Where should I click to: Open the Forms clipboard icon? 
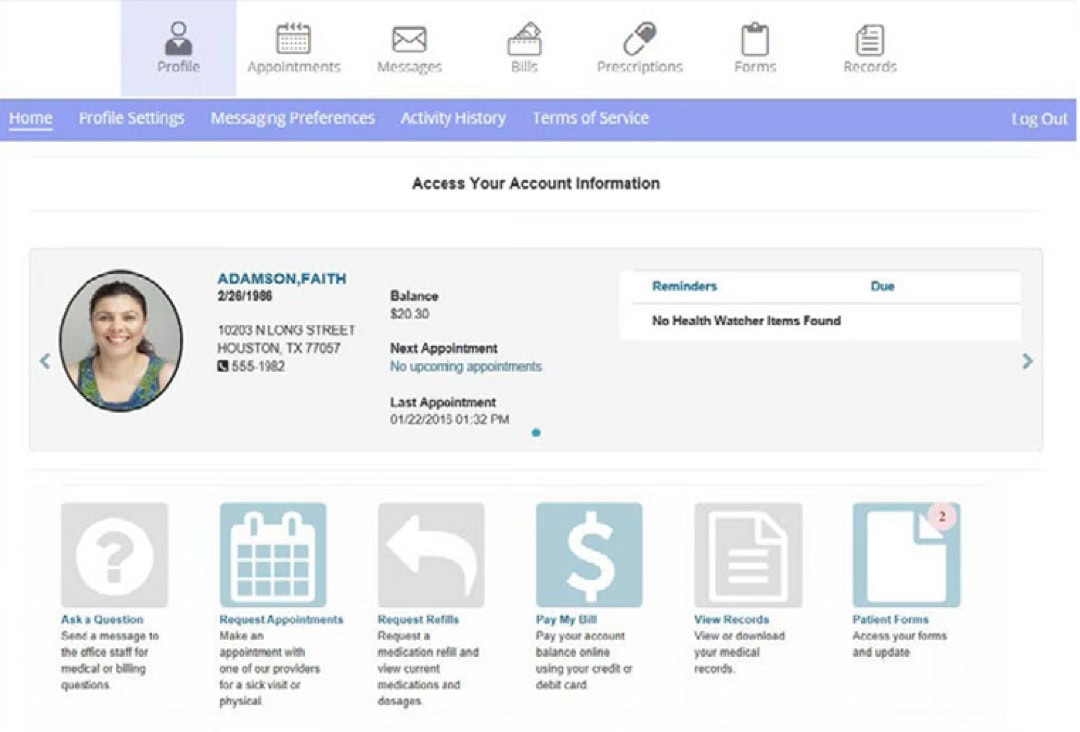tap(755, 40)
